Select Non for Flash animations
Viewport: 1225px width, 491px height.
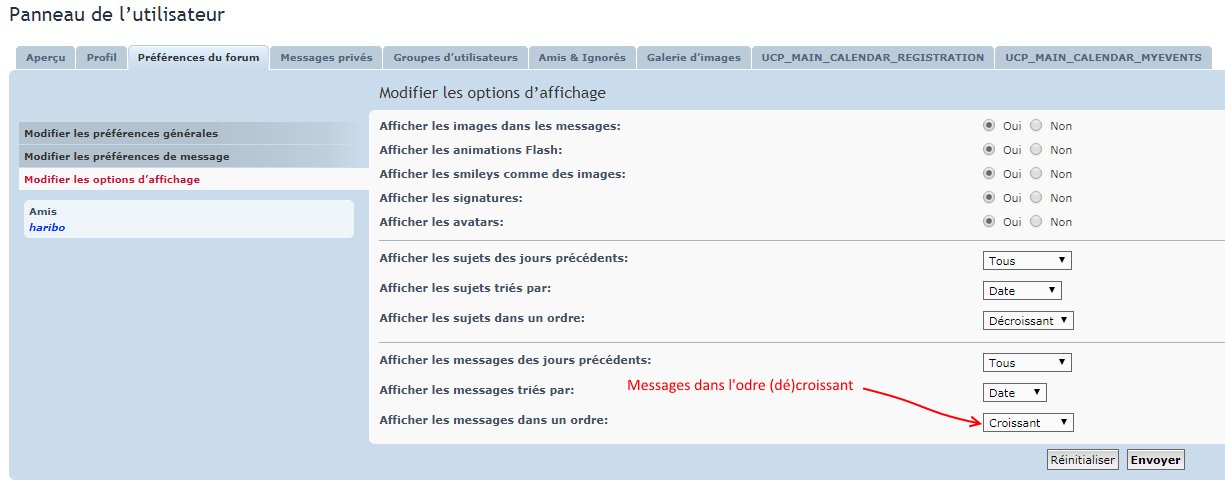(1036, 150)
